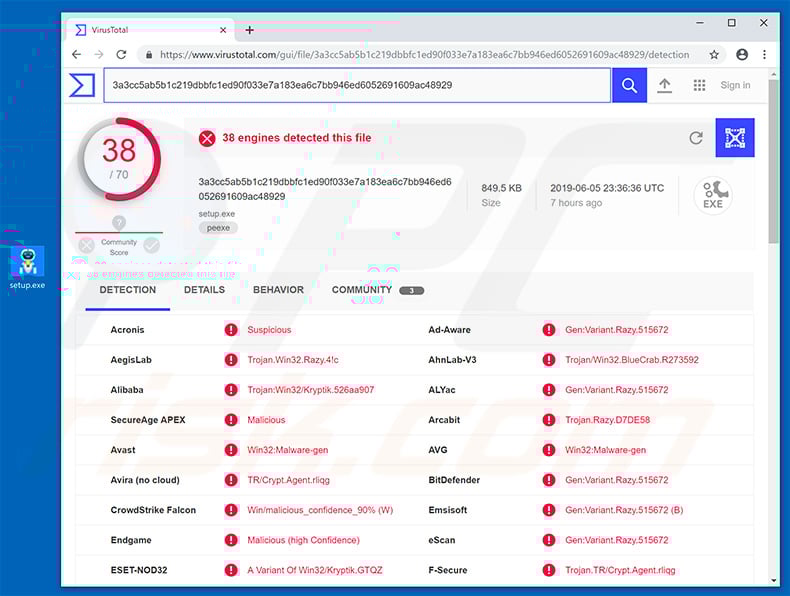Click the Acronis detection alert icon
The width and height of the screenshot is (790, 596).
click(231, 330)
